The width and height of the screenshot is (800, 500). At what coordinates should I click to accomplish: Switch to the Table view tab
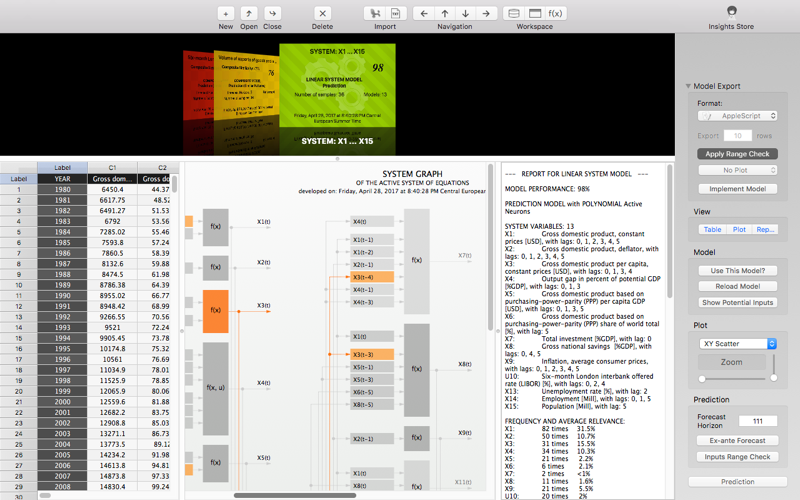tap(712, 230)
